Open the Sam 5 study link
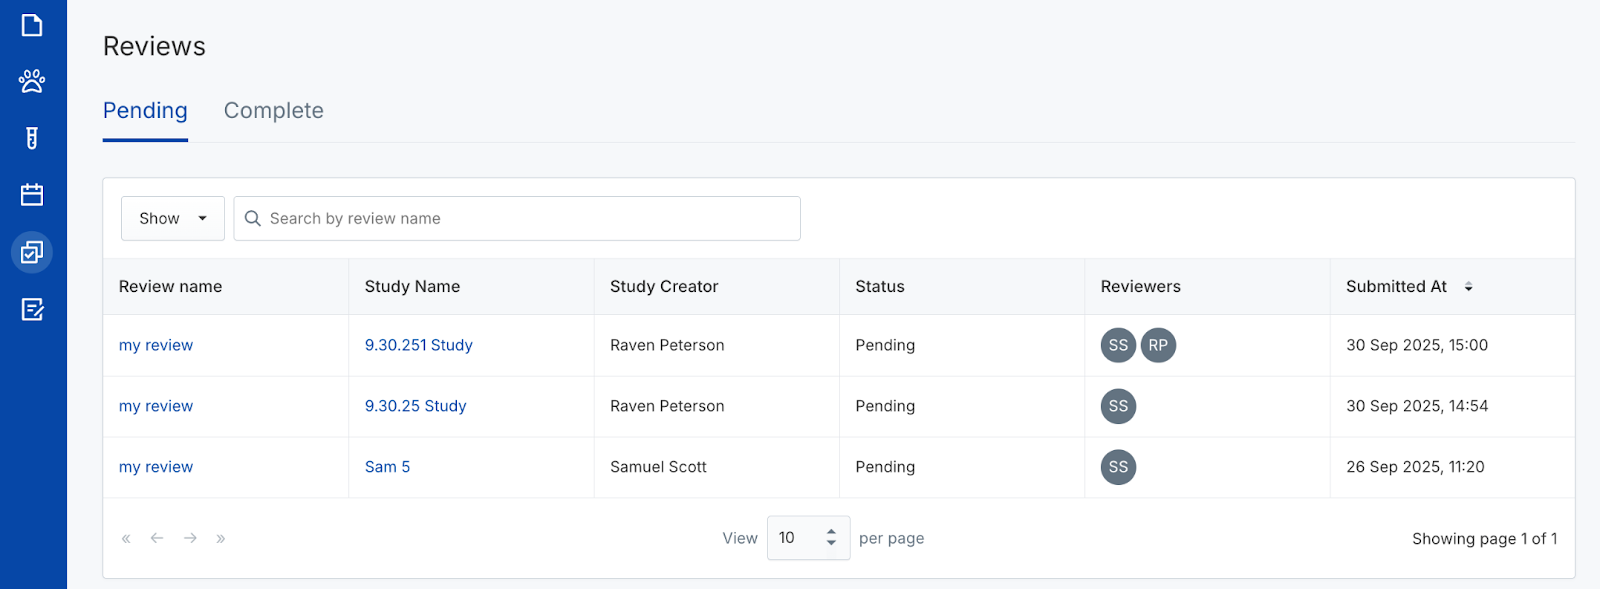 pyautogui.click(x=387, y=467)
